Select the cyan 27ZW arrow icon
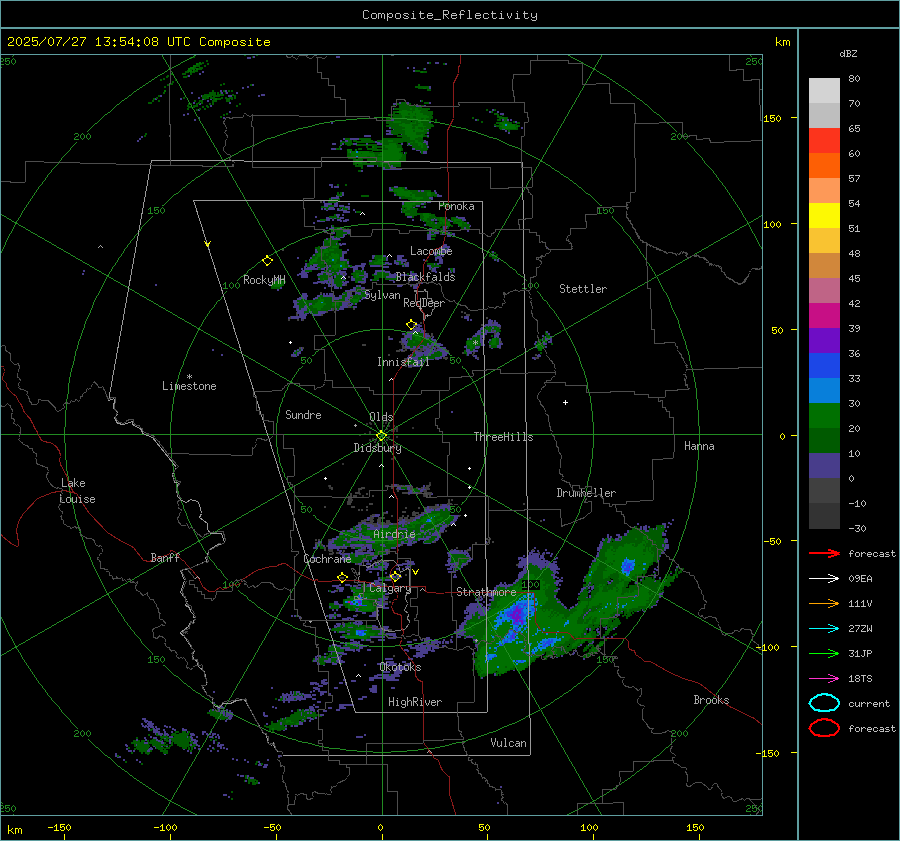This screenshot has height=841, width=900. click(824, 629)
